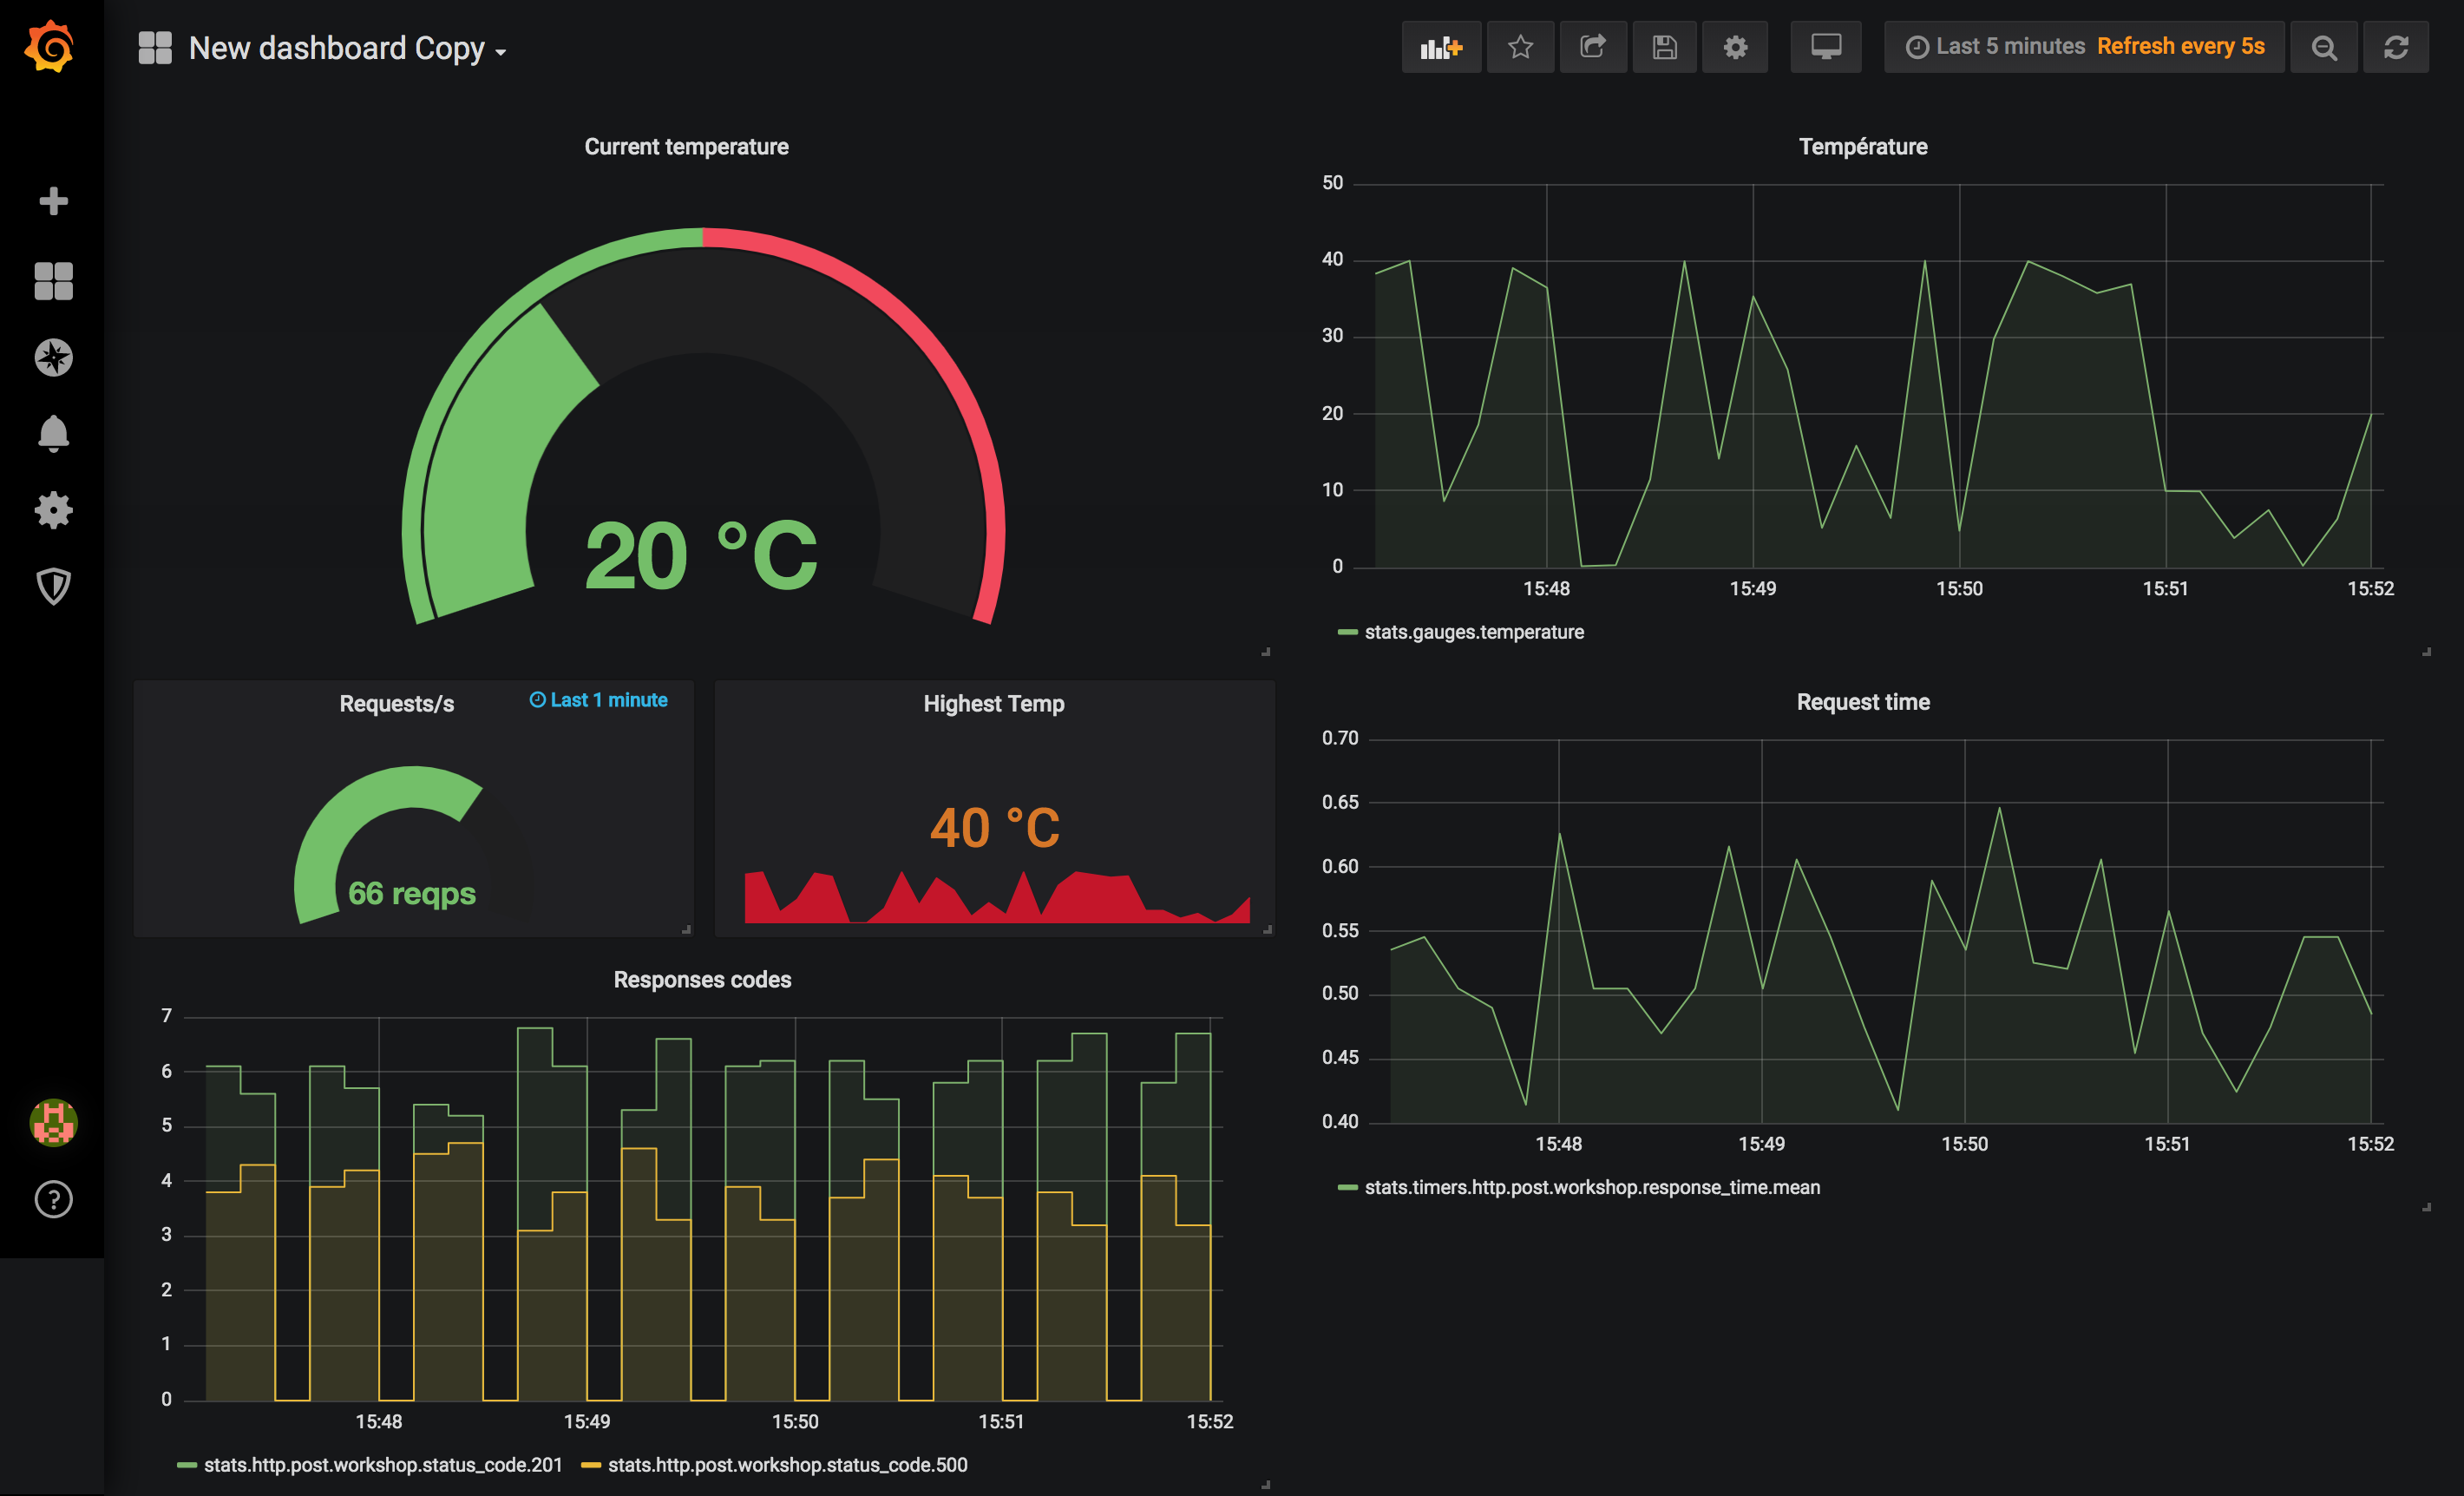The width and height of the screenshot is (2464, 1496).
Task: Open time range picker Last 5 minutes
Action: [2010, 47]
